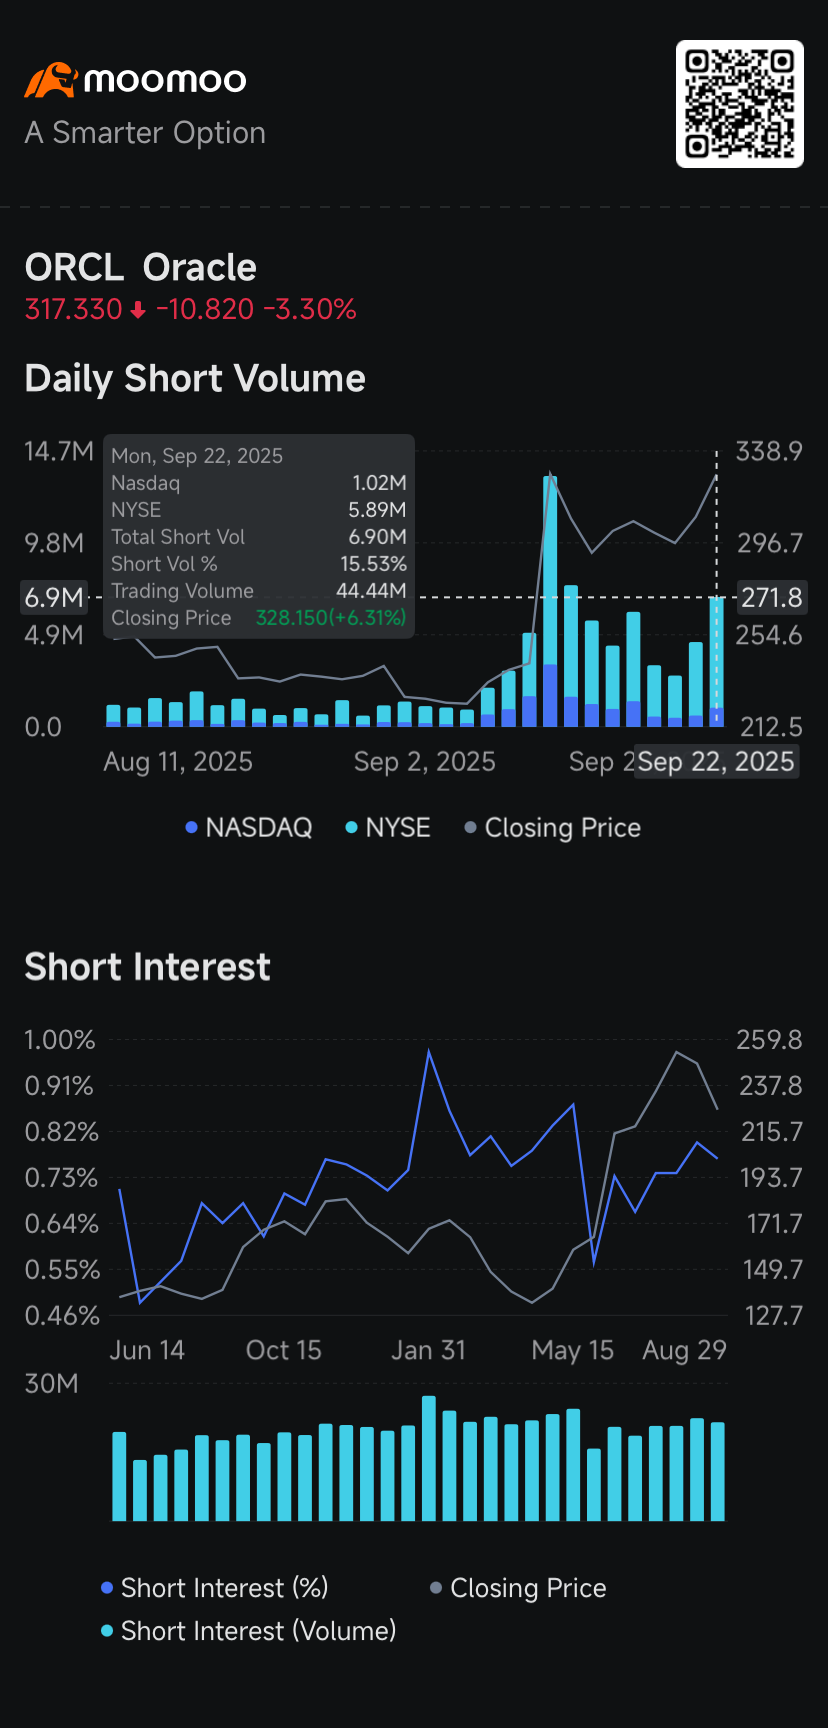Toggle Closing Price legend in short volume chart
Viewport: 828px width, 1728px height.
tap(553, 828)
